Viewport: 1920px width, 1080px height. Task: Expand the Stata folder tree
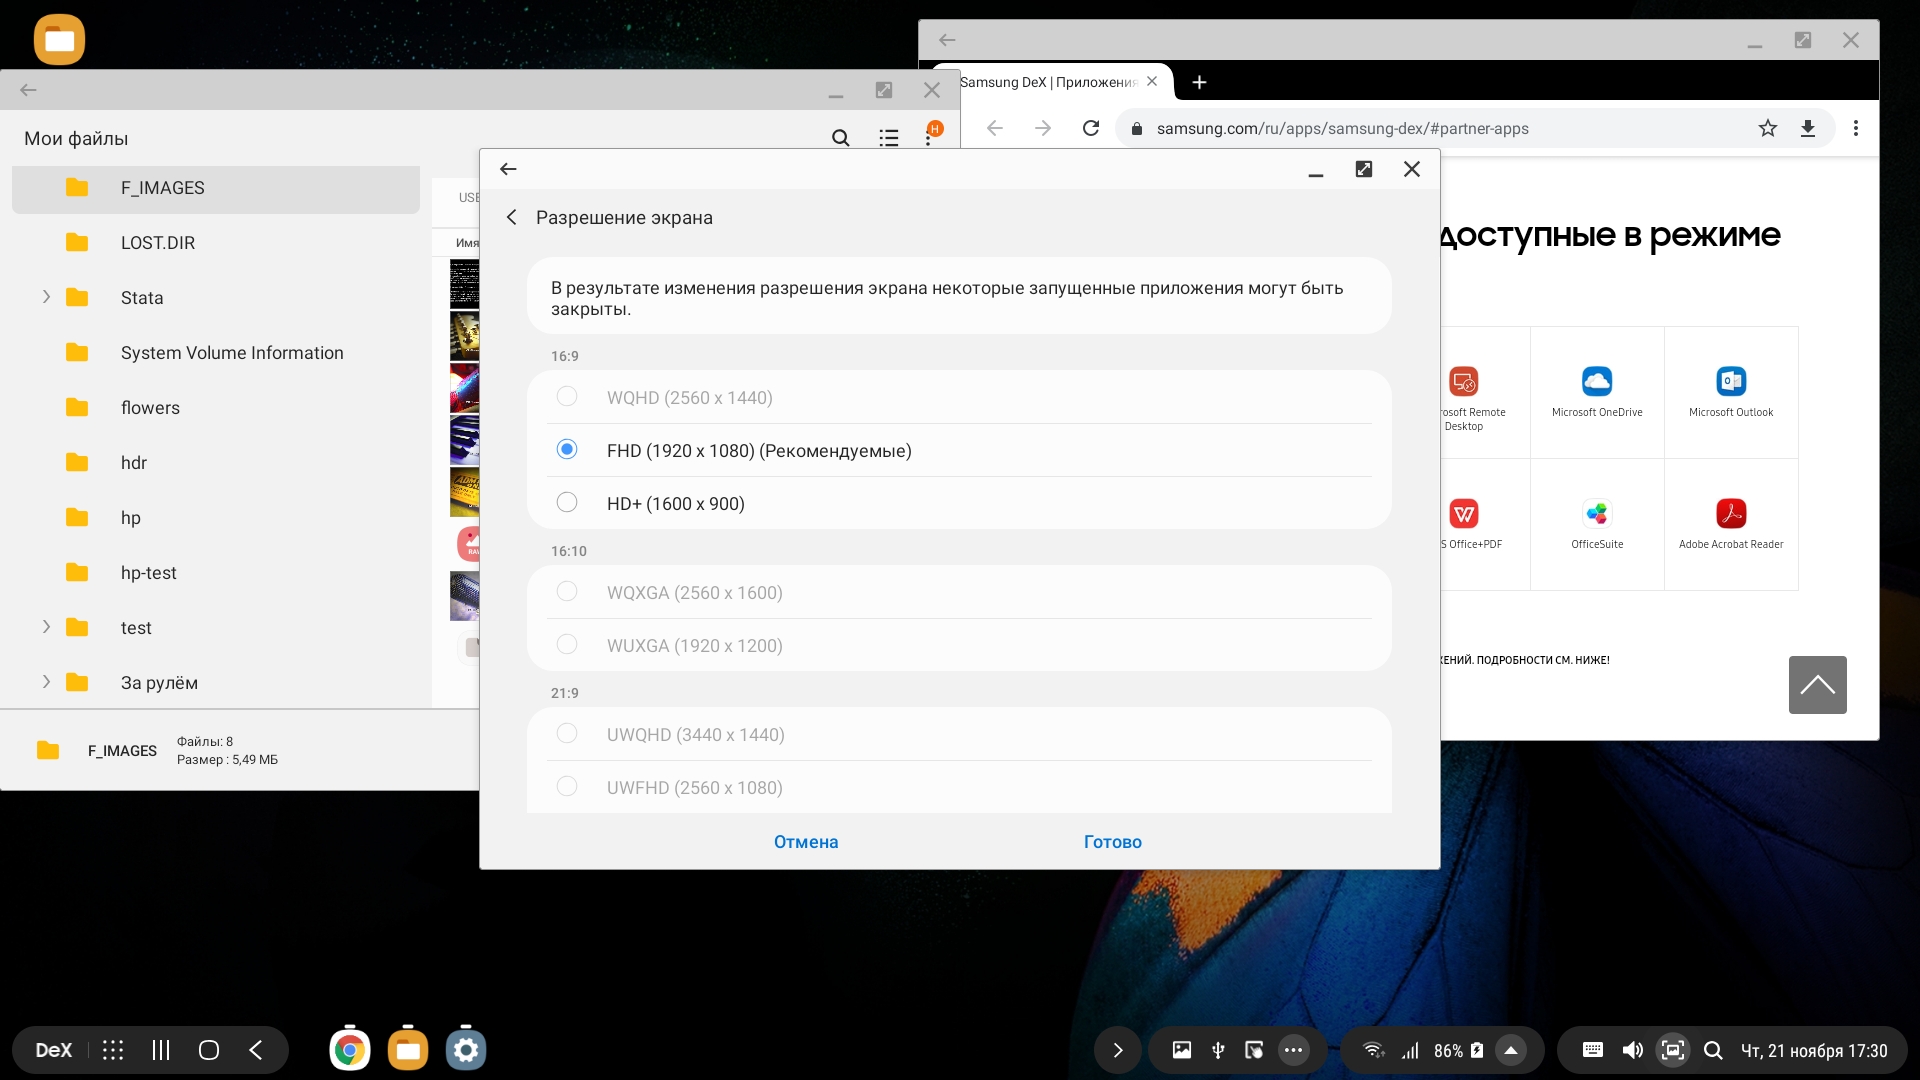pyautogui.click(x=46, y=297)
